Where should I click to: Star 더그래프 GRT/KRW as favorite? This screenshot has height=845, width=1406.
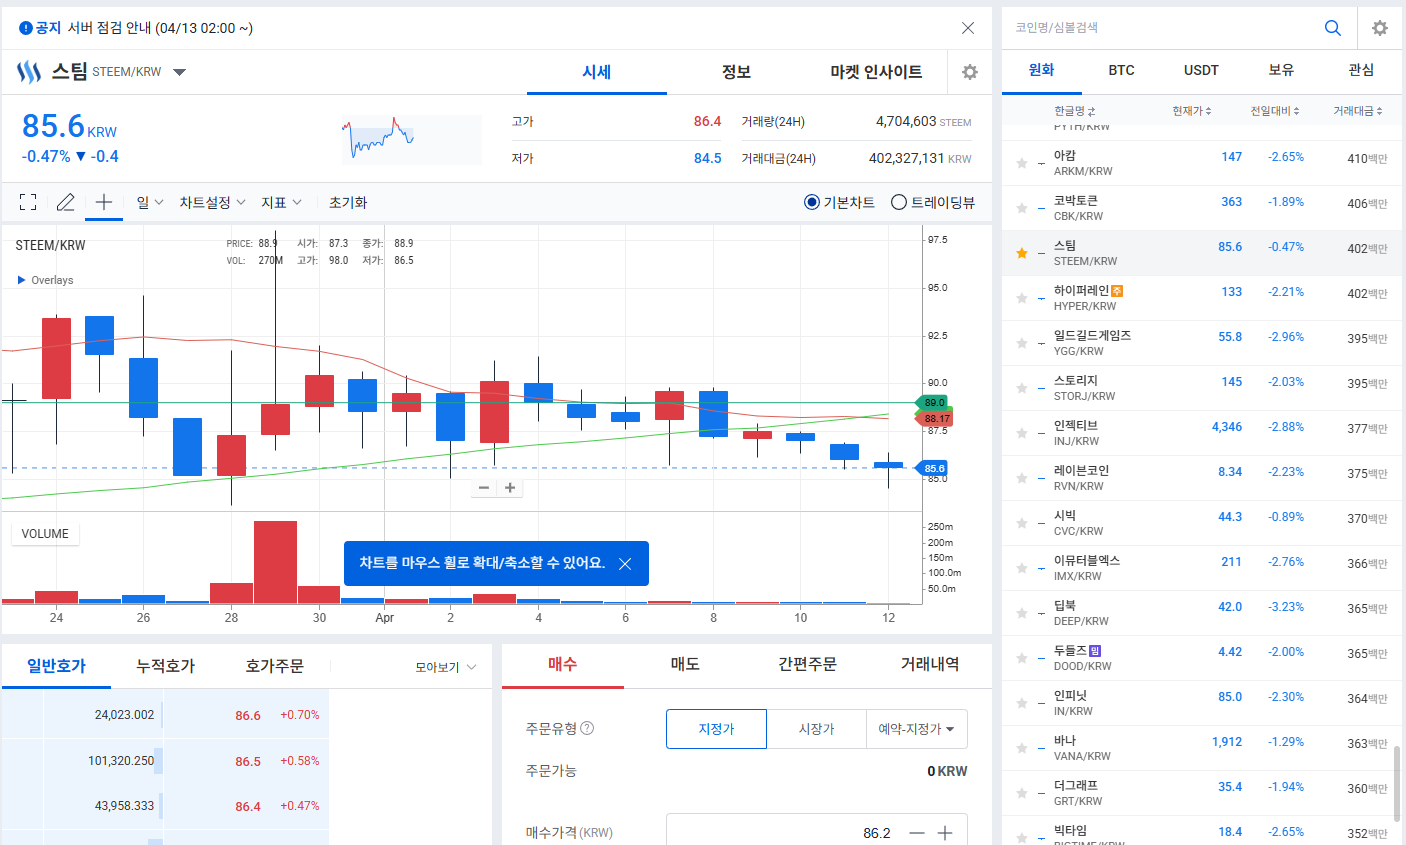pos(1022,793)
